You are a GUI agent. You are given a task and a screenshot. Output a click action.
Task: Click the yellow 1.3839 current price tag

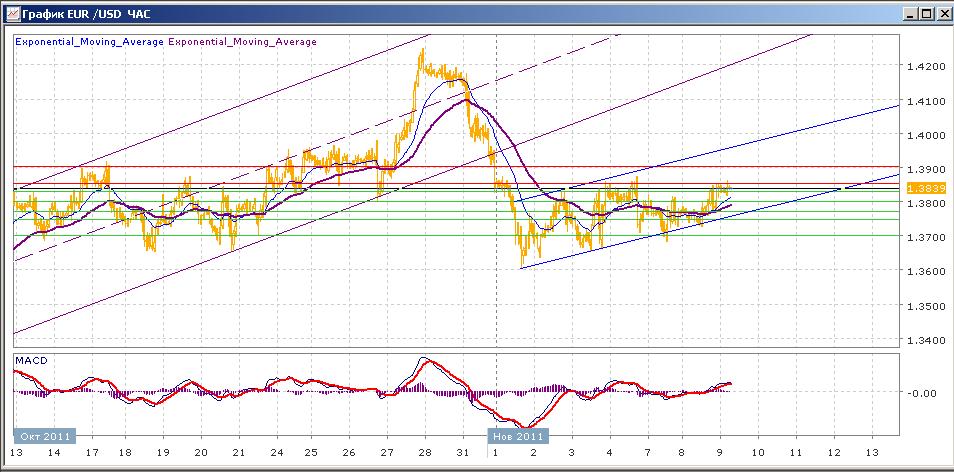pos(920,188)
